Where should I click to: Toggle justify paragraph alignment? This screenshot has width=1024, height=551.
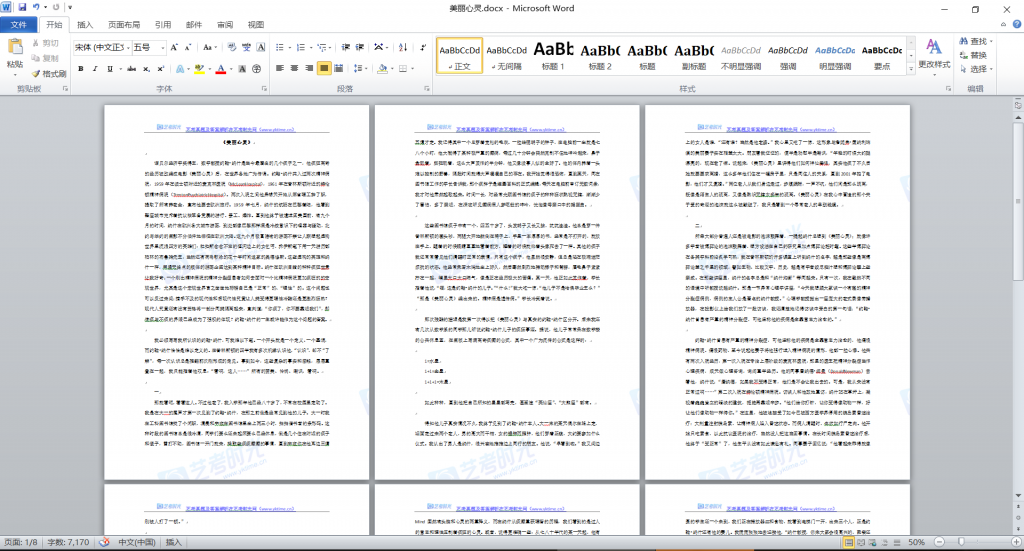[323, 69]
